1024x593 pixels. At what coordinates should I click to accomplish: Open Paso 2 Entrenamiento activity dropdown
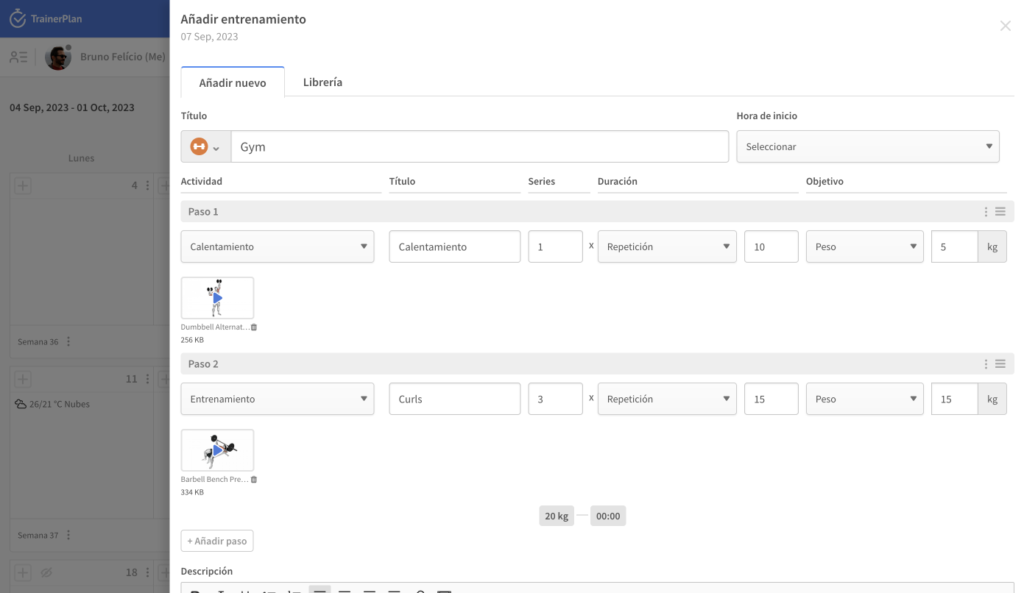point(278,399)
